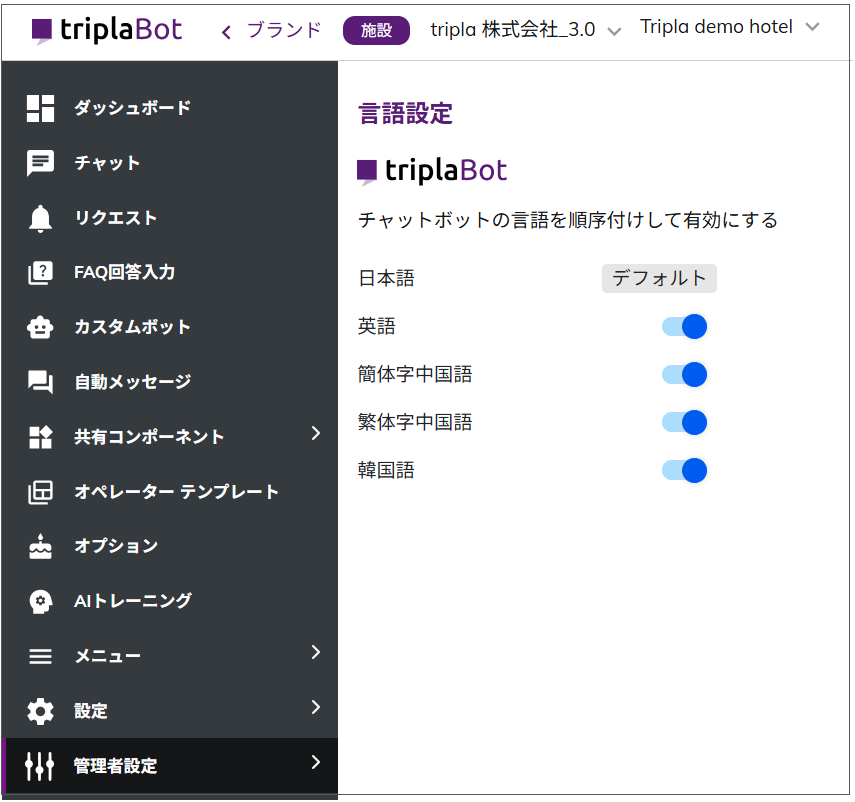Toggle the 英語 language switch
The image size is (855, 802).
point(684,327)
